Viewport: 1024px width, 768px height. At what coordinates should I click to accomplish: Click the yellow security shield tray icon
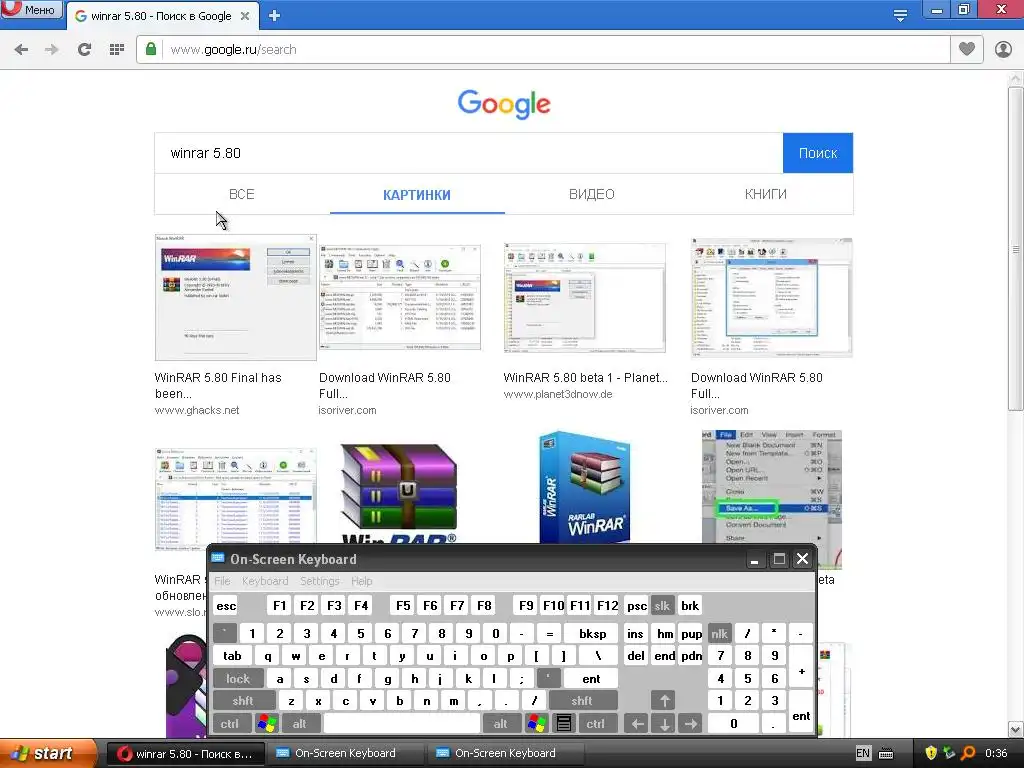[x=931, y=753]
